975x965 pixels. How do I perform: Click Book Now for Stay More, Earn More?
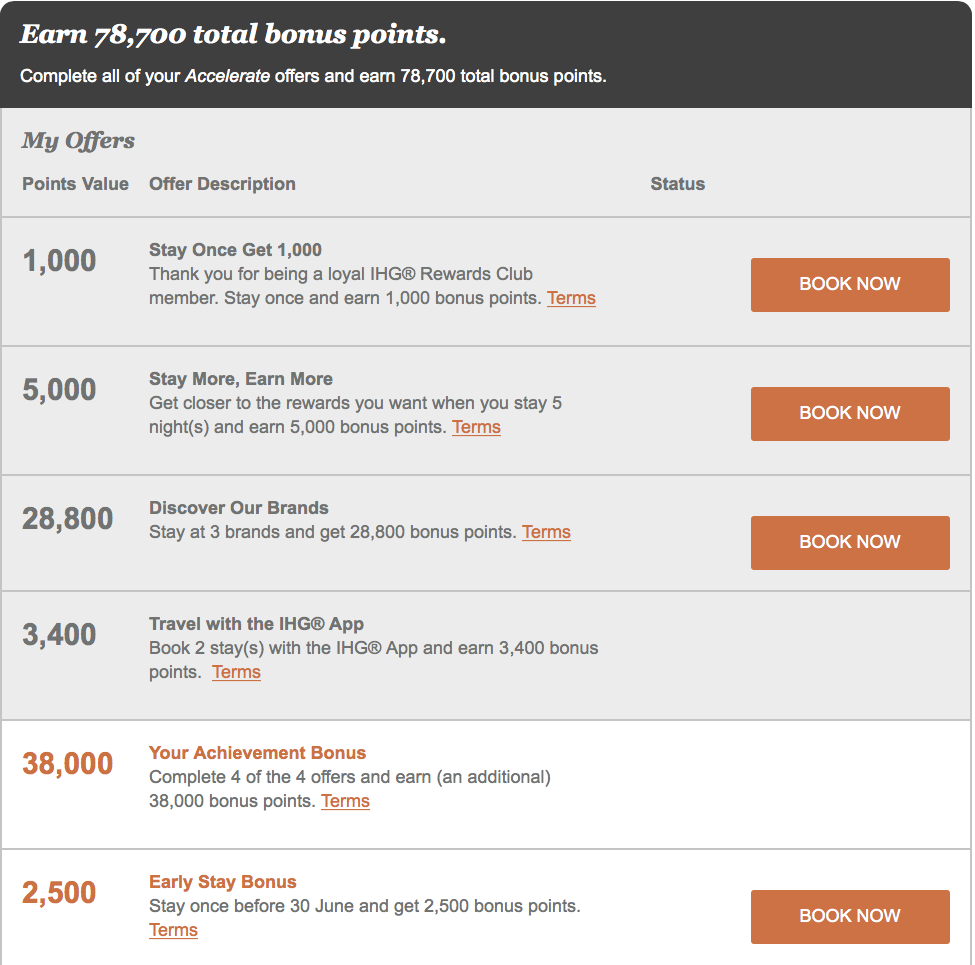click(850, 414)
